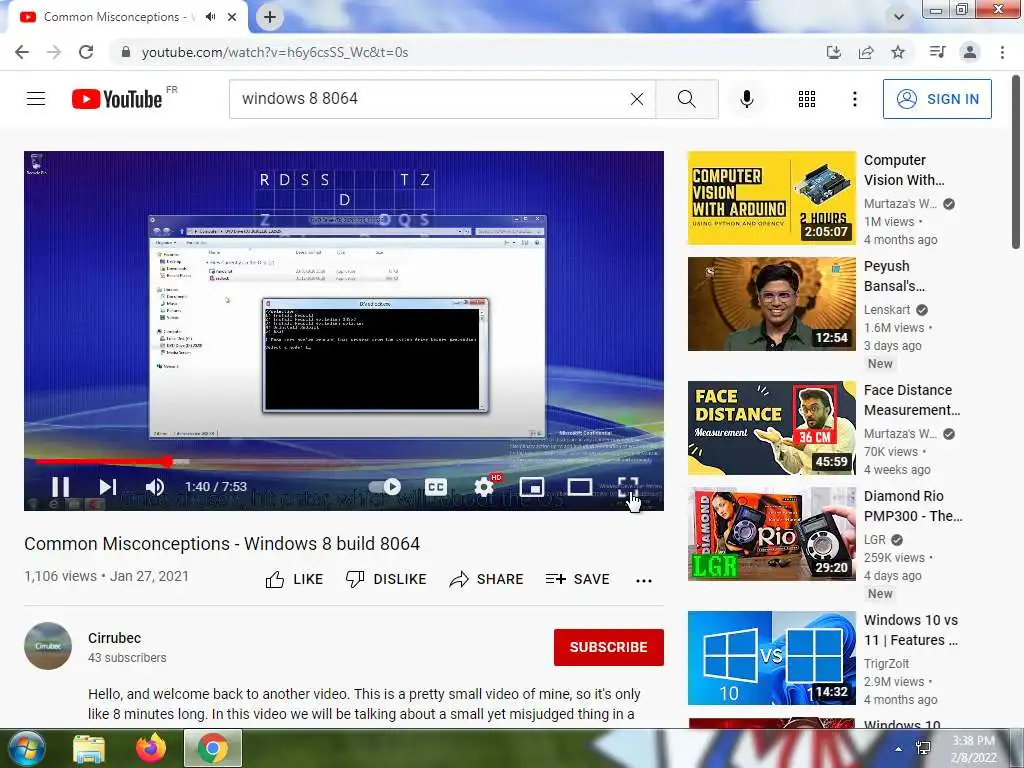This screenshot has height=768, width=1024.
Task: Skip to the next video
Action: (x=108, y=487)
